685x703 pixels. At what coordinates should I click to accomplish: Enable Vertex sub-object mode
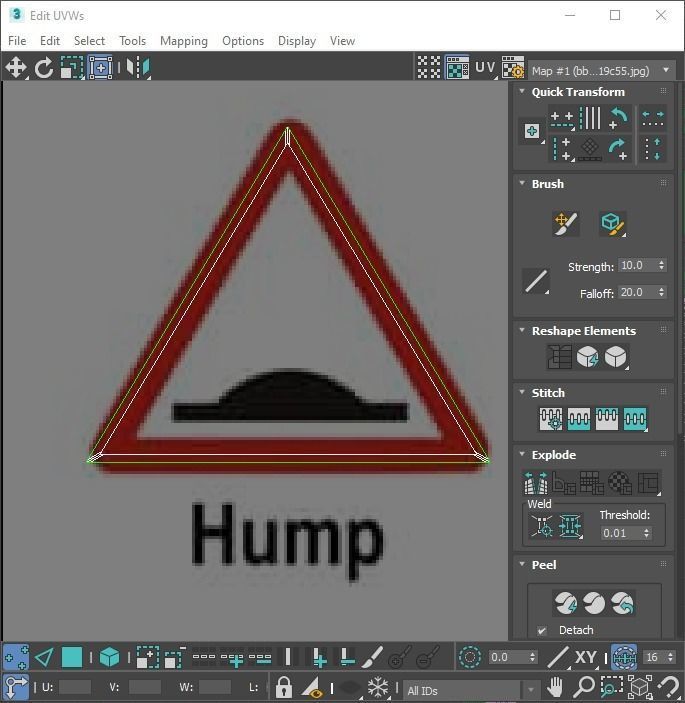click(16, 658)
